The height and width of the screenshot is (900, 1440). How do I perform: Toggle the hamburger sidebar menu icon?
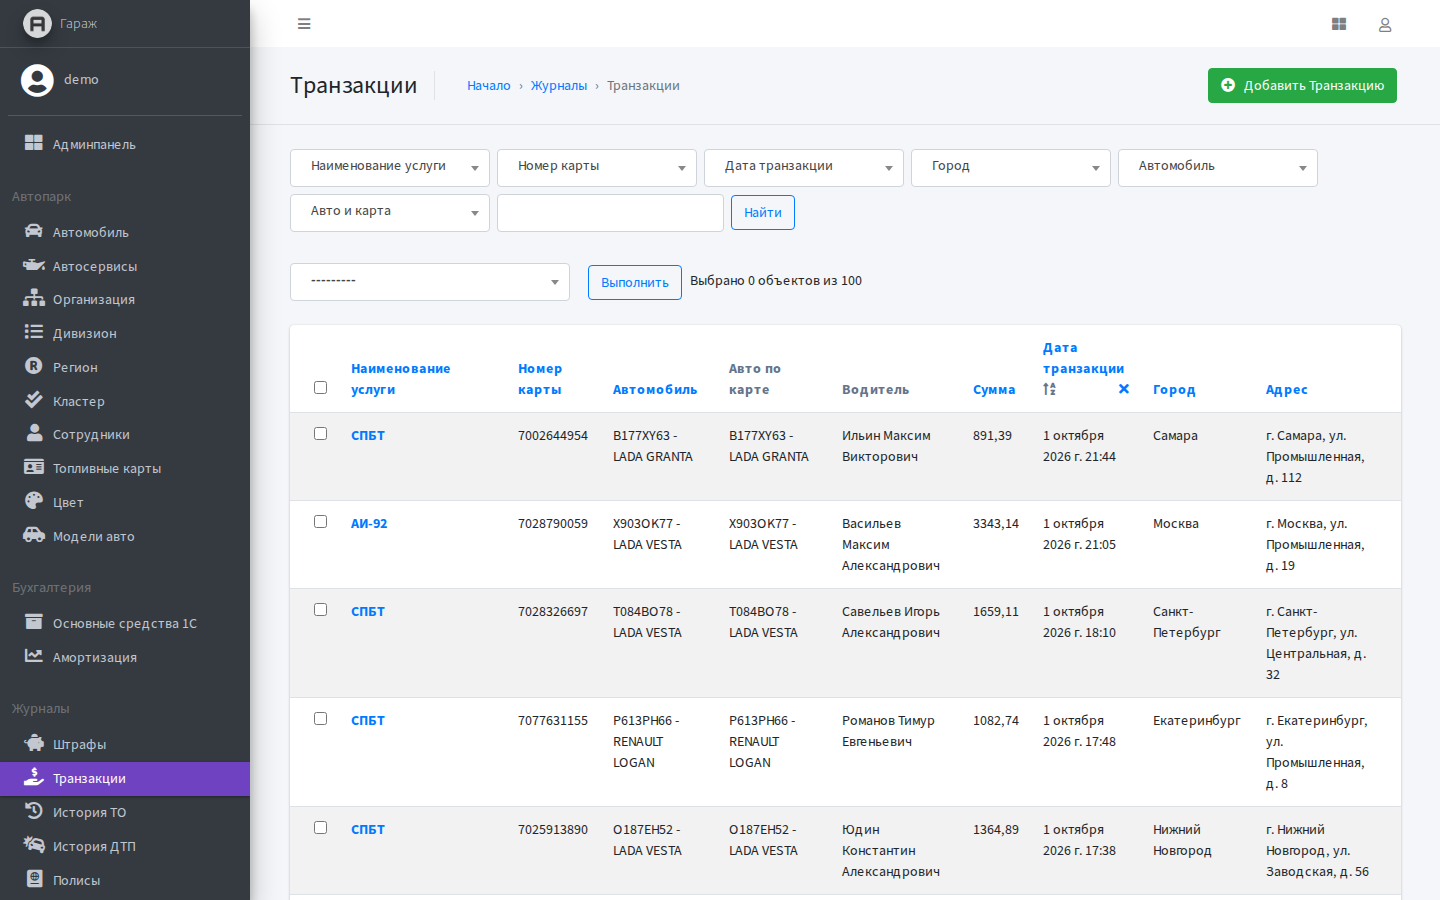pyautogui.click(x=304, y=24)
